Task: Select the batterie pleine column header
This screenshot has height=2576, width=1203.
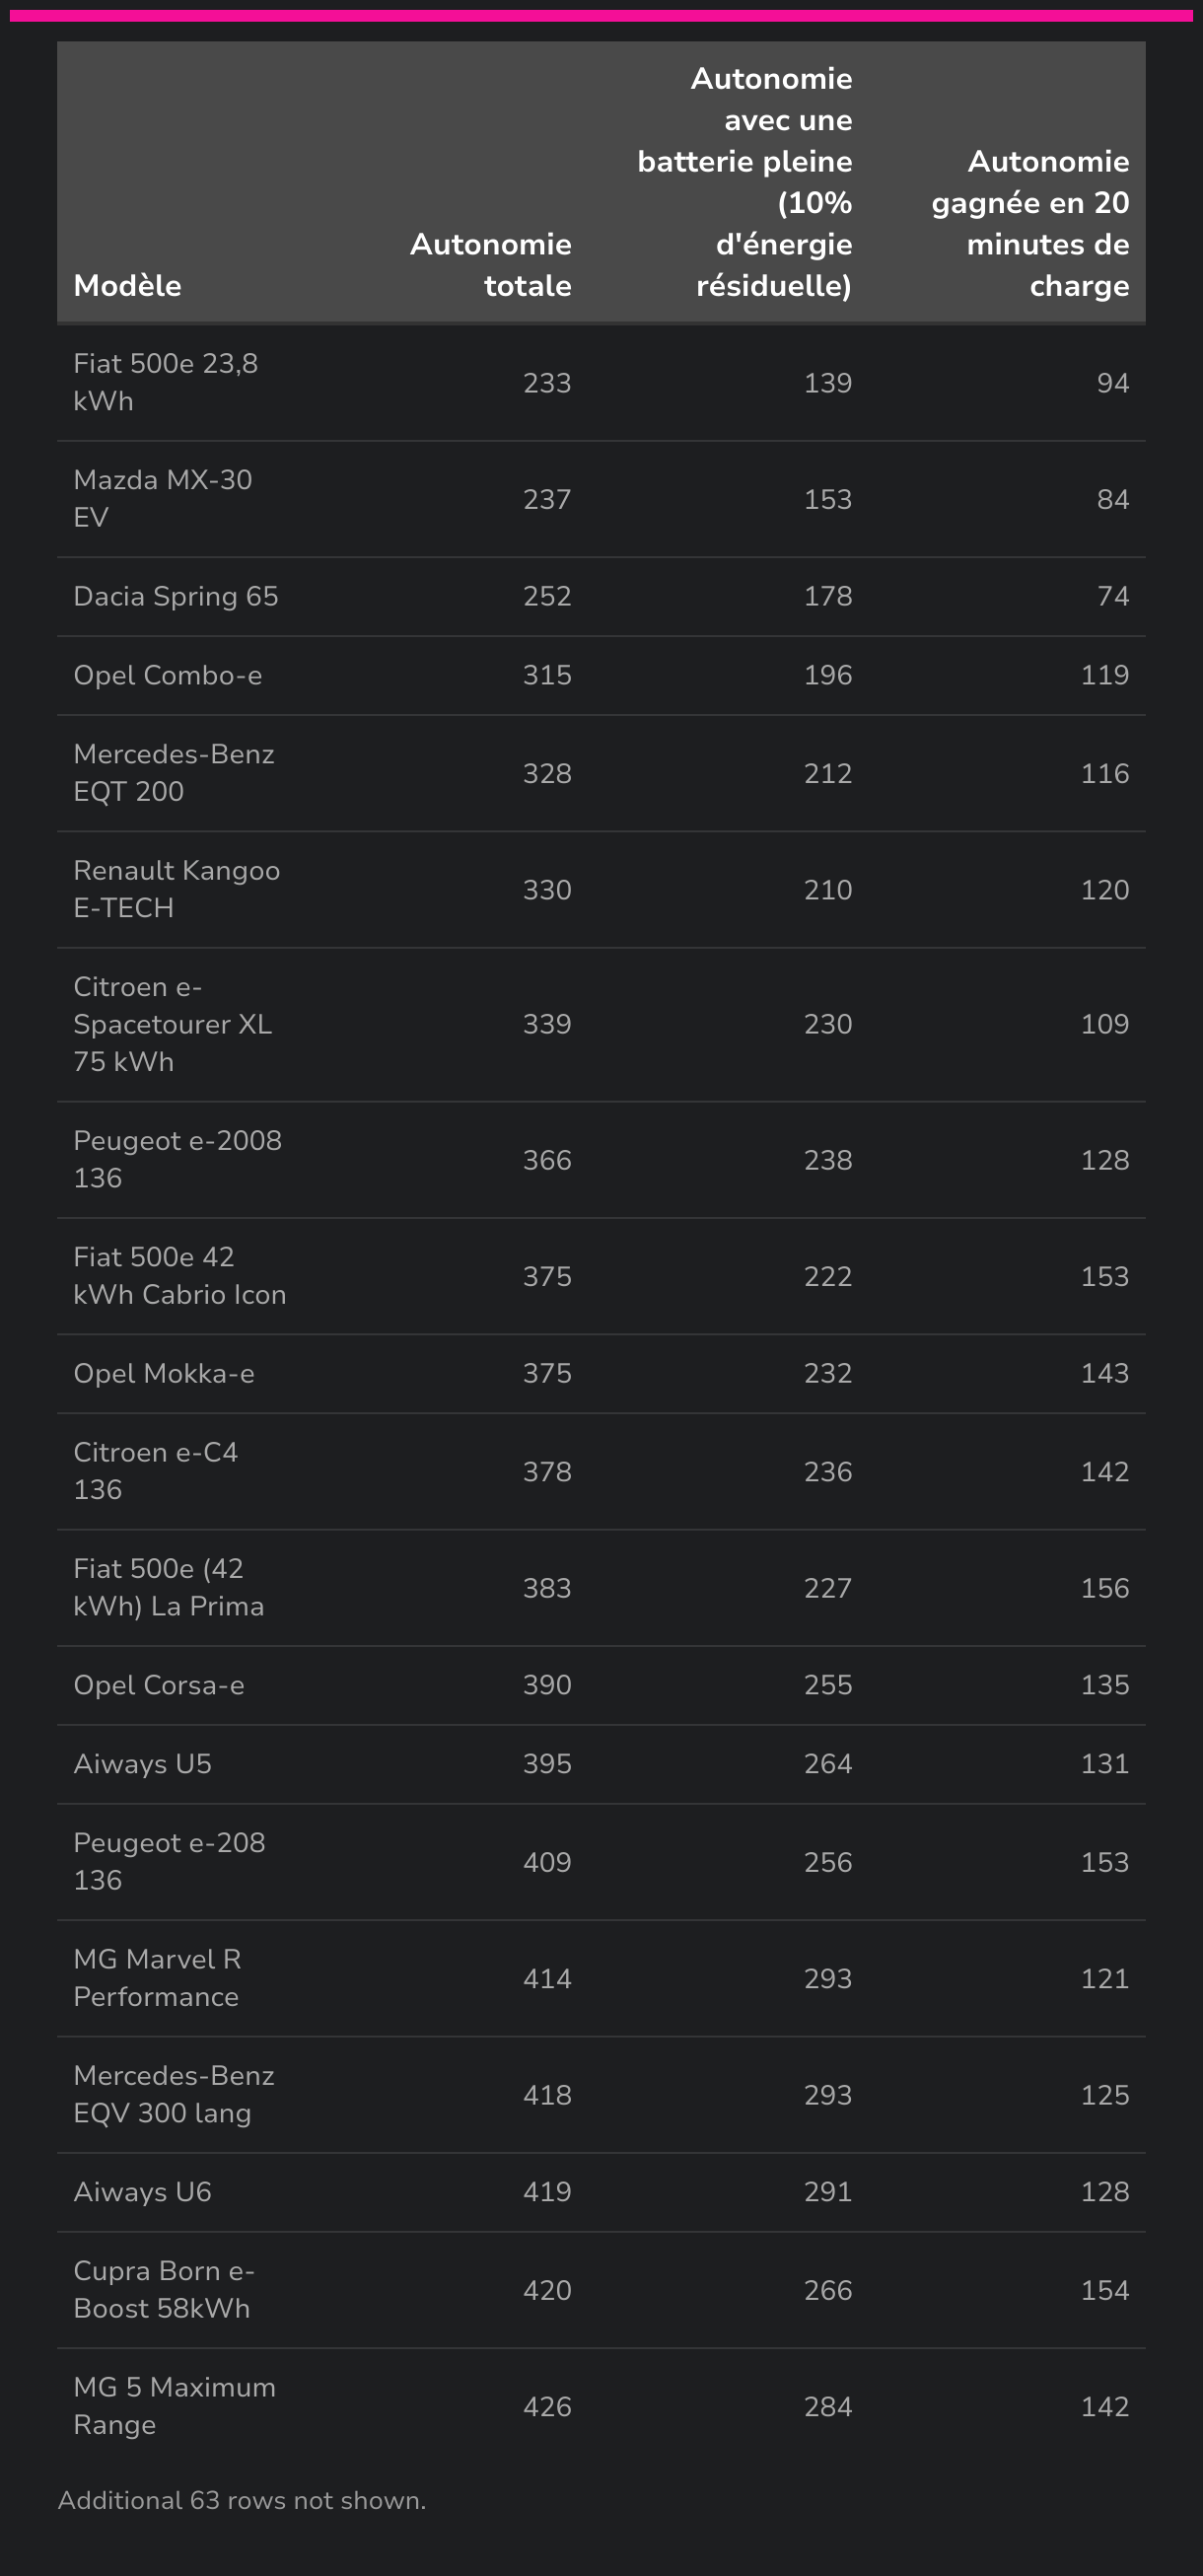Action: pyautogui.click(x=745, y=182)
